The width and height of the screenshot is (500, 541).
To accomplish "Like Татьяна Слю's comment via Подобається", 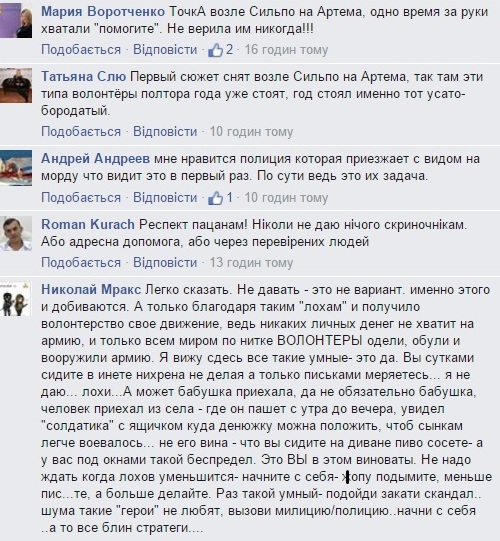I will click(x=81, y=132).
